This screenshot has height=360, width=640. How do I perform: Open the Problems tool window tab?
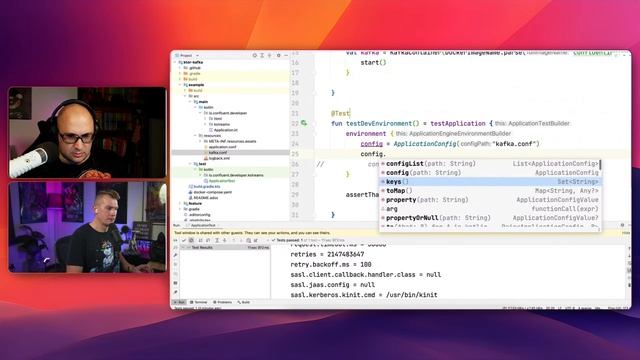tap(222, 302)
